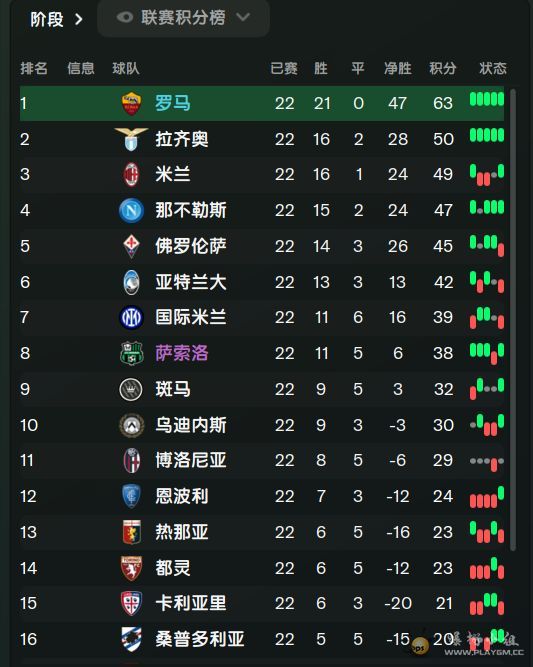Viewport: 533px width, 667px height.
Task: Select the Sassuolo green crest
Action: pos(131,353)
